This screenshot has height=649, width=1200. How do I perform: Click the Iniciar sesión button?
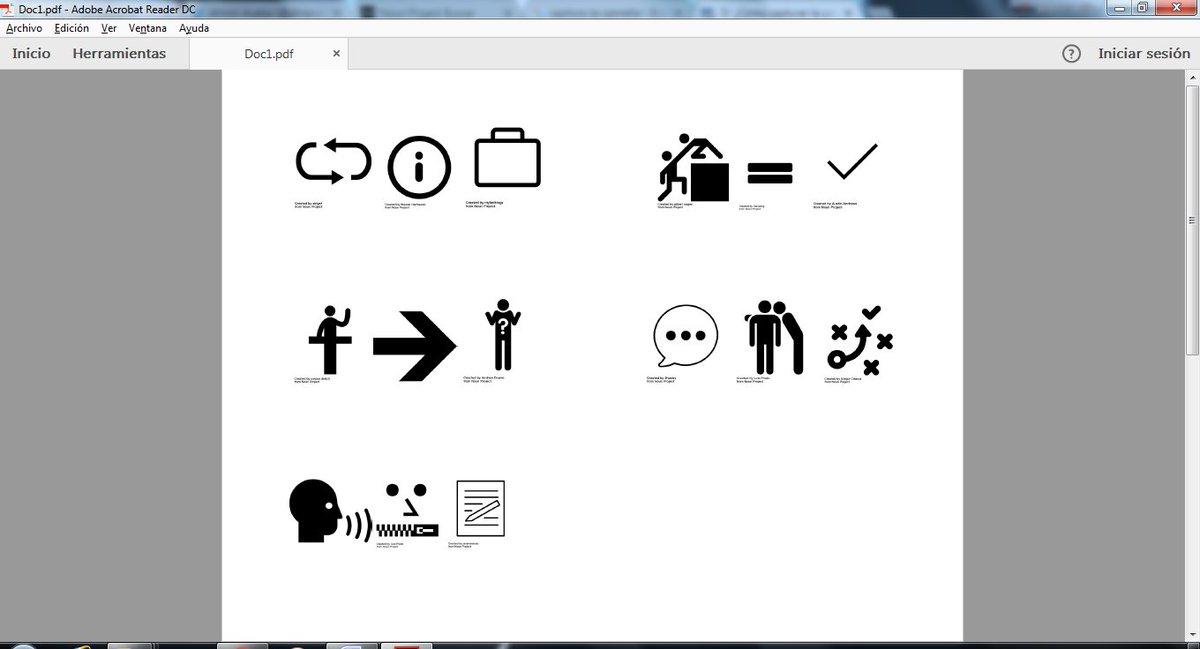pyautogui.click(x=1144, y=53)
